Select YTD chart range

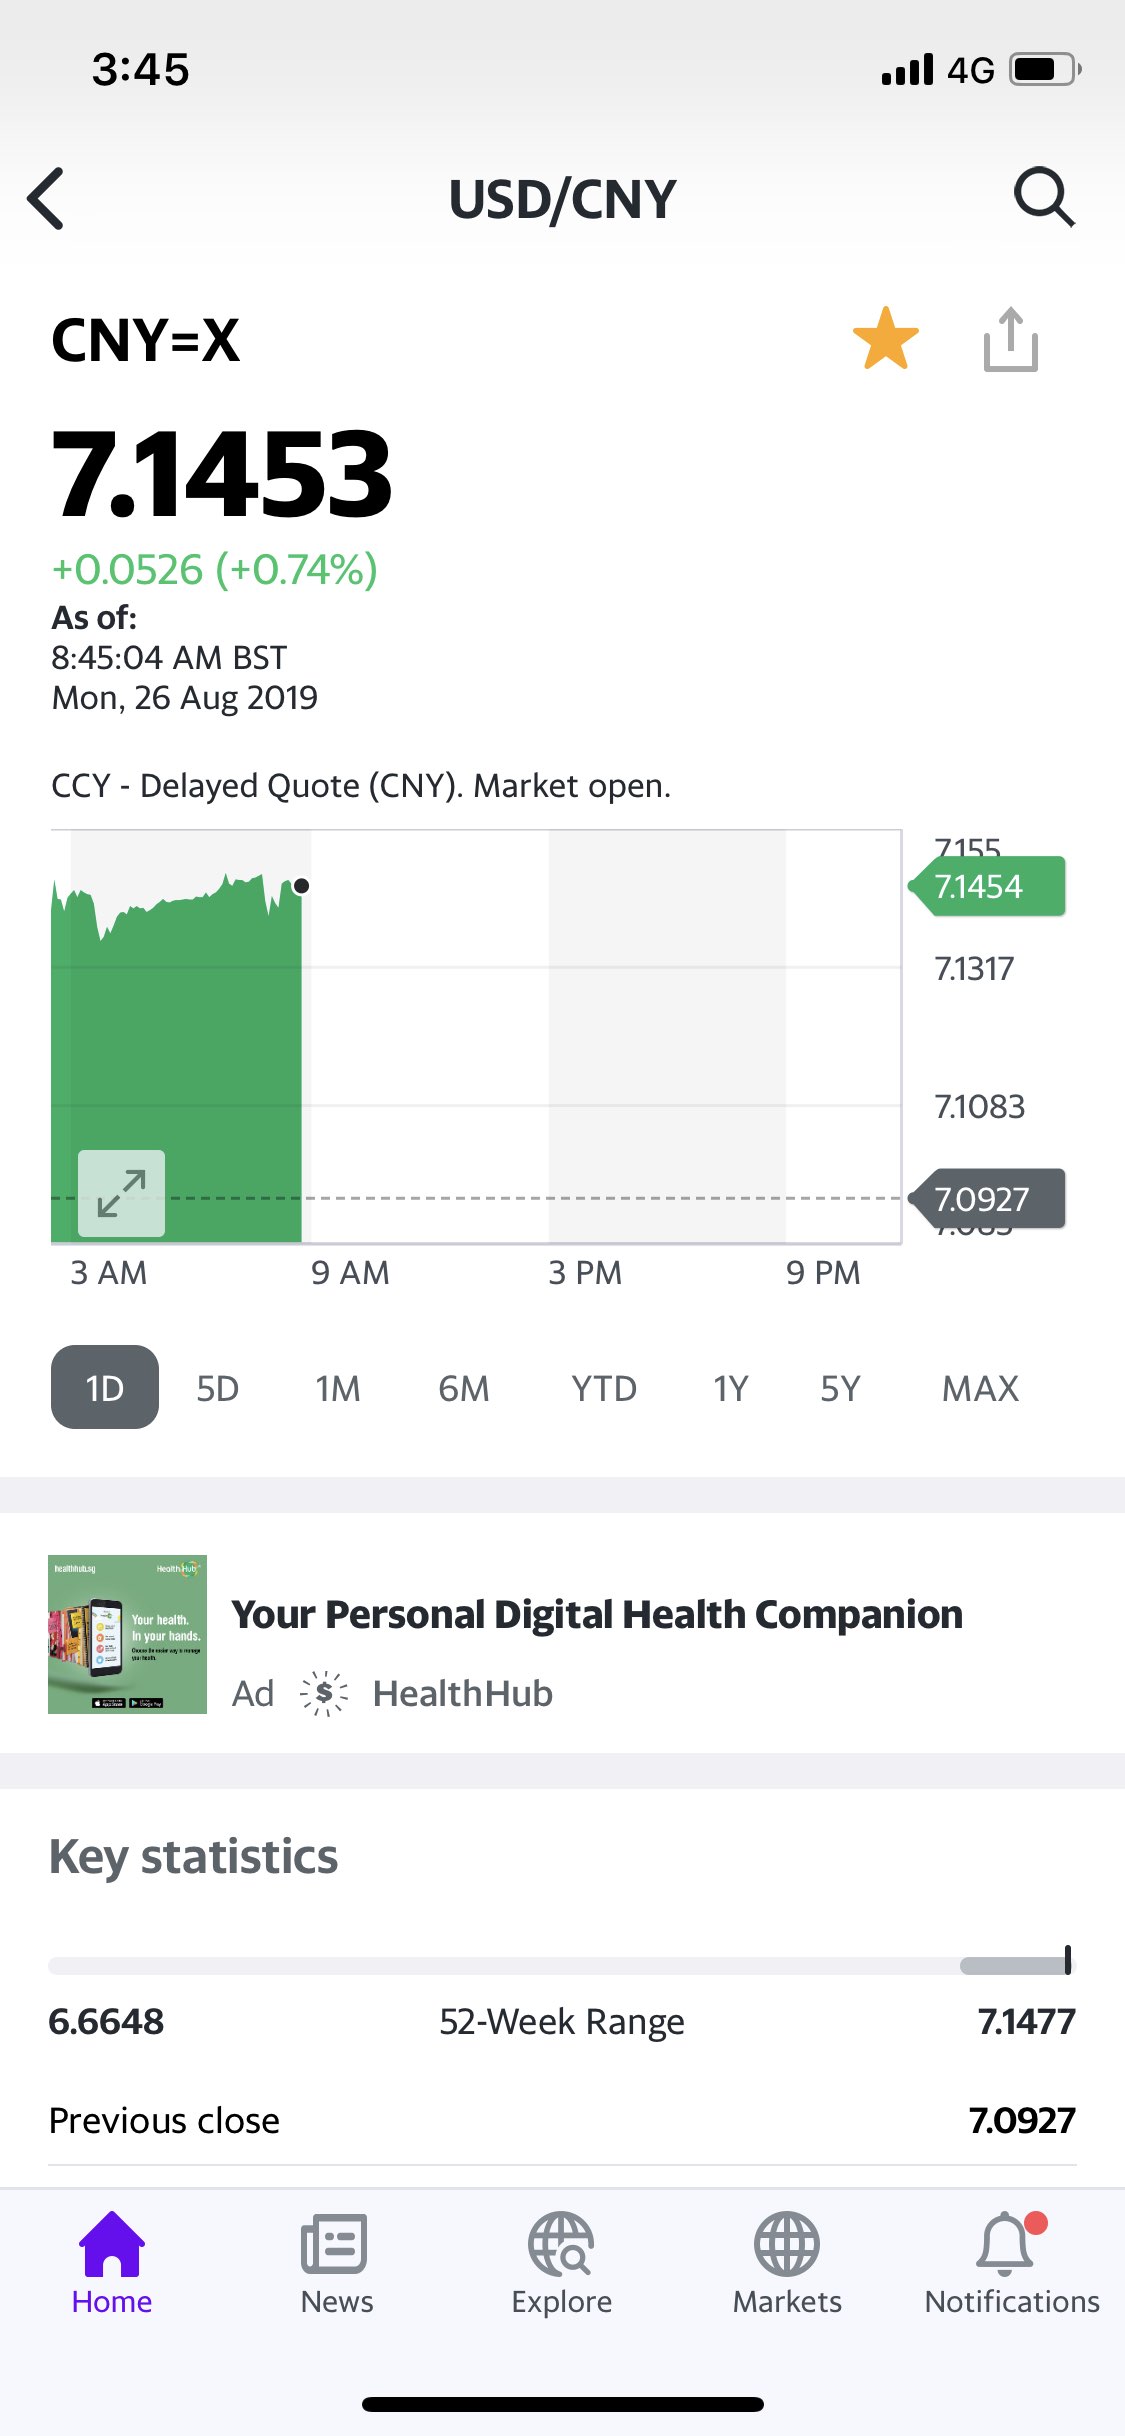[x=604, y=1388]
